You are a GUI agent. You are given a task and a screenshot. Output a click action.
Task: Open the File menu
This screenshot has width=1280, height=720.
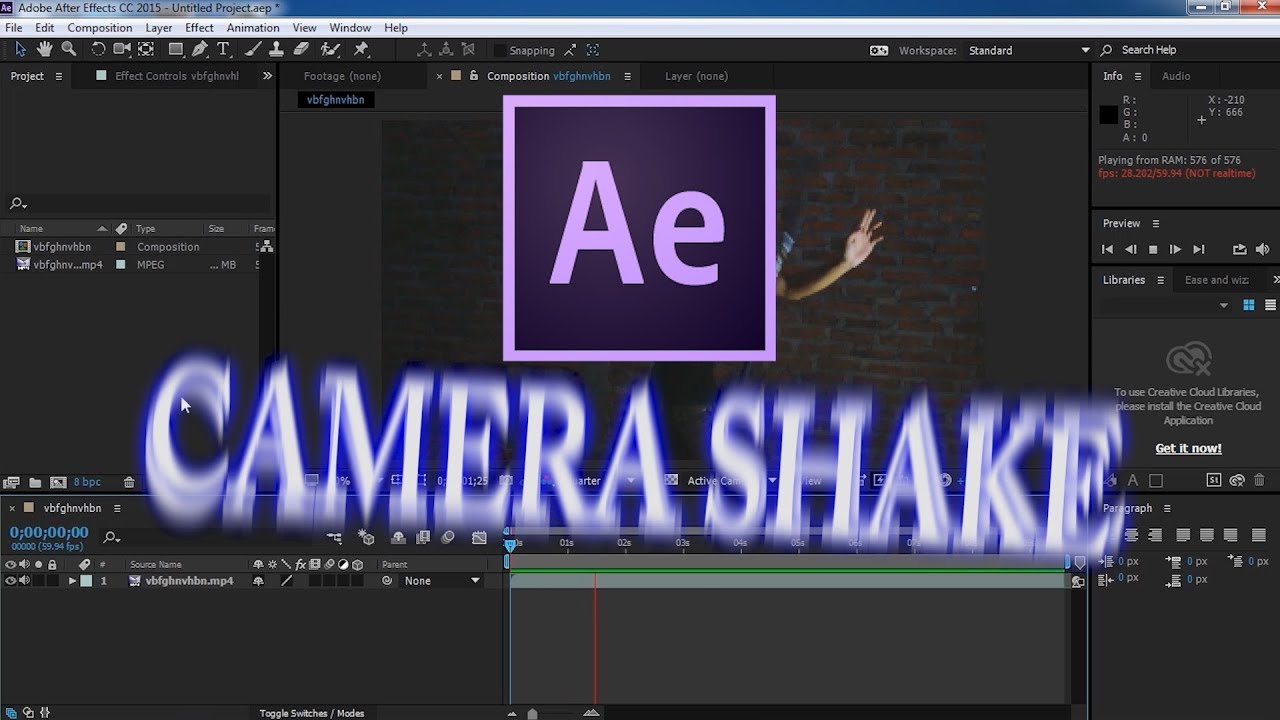(x=14, y=28)
